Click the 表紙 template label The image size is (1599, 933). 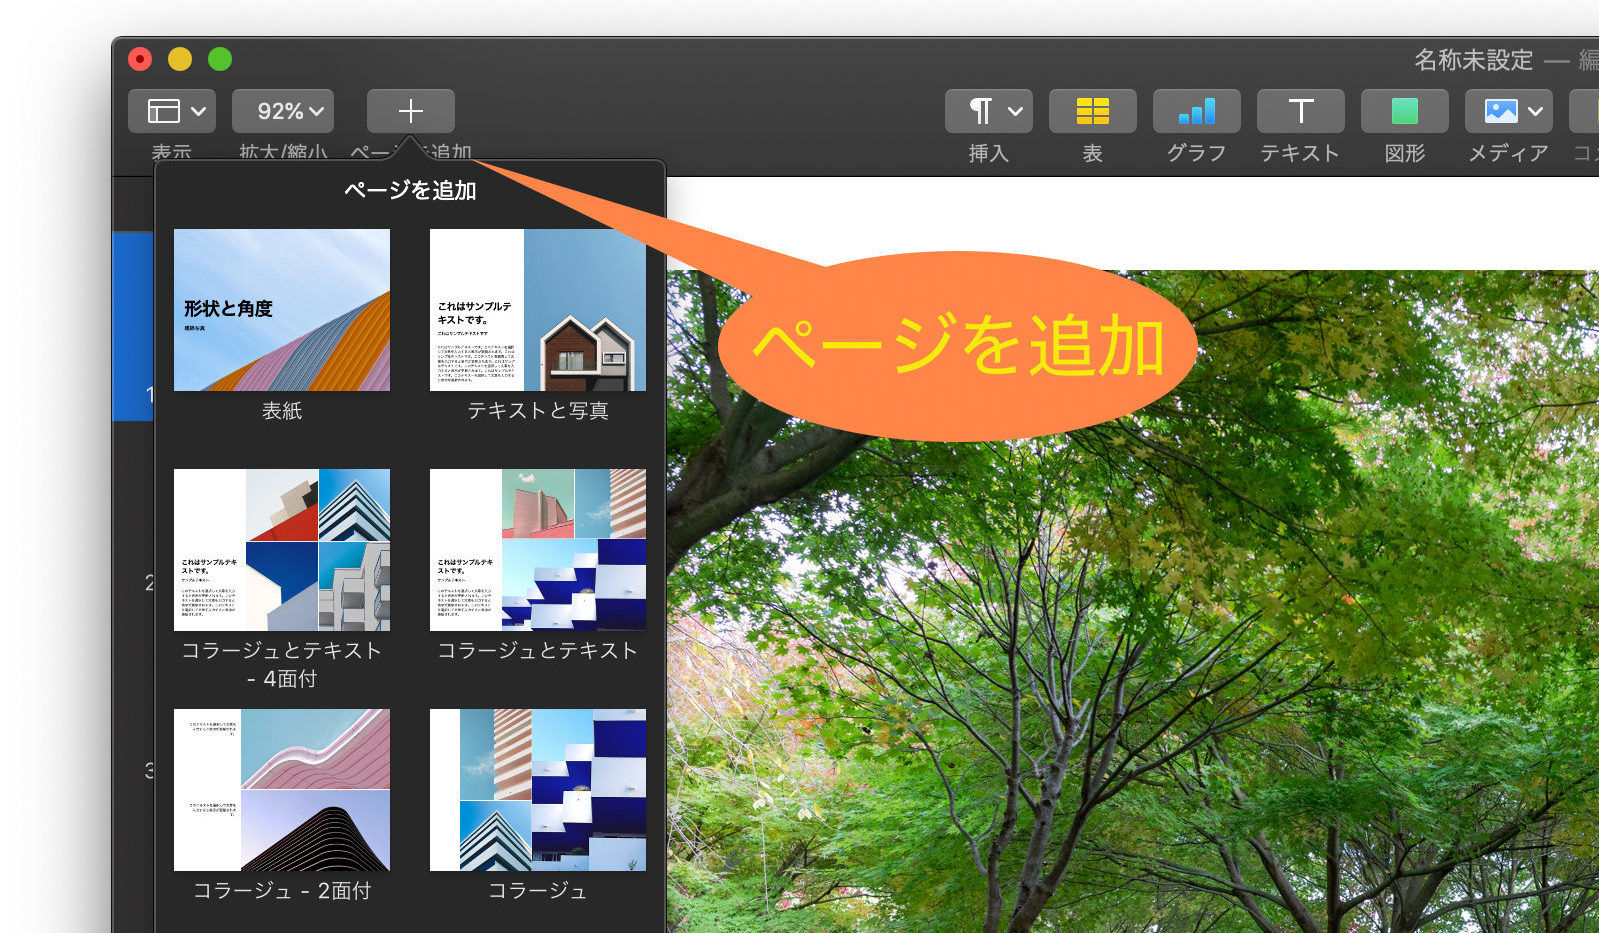tap(282, 411)
